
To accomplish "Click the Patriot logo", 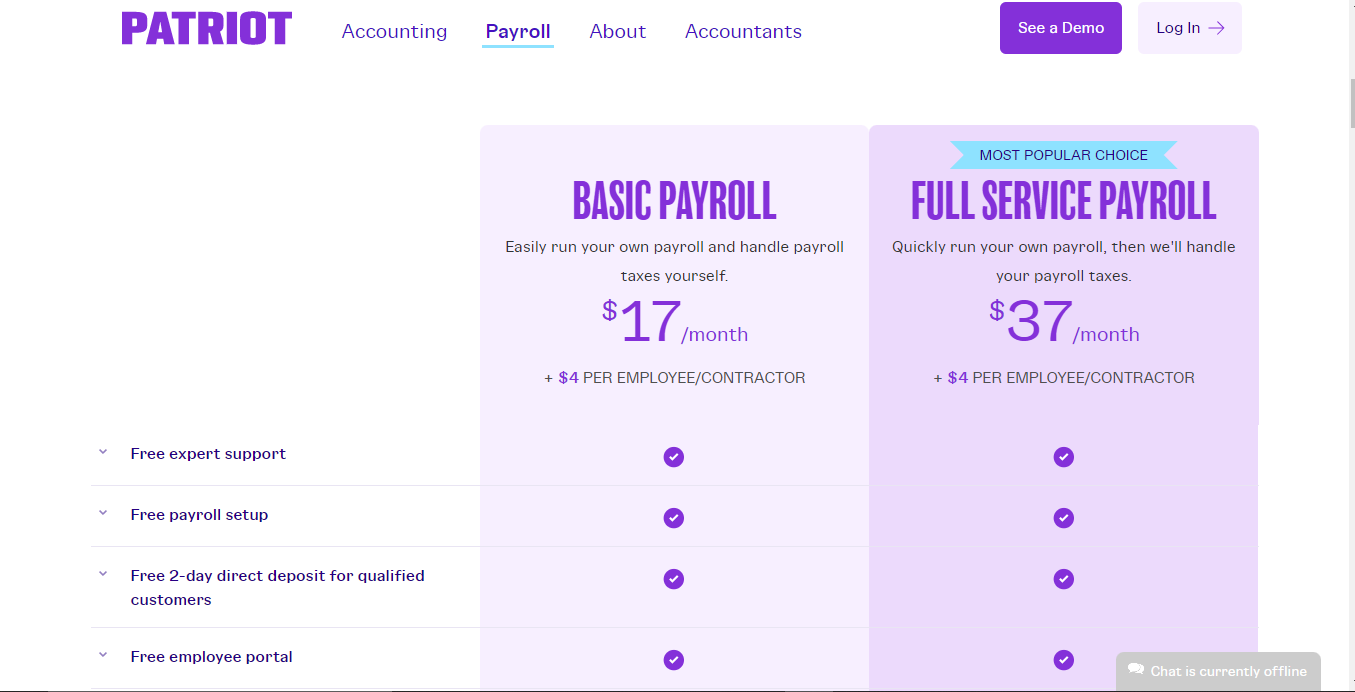I will [207, 29].
